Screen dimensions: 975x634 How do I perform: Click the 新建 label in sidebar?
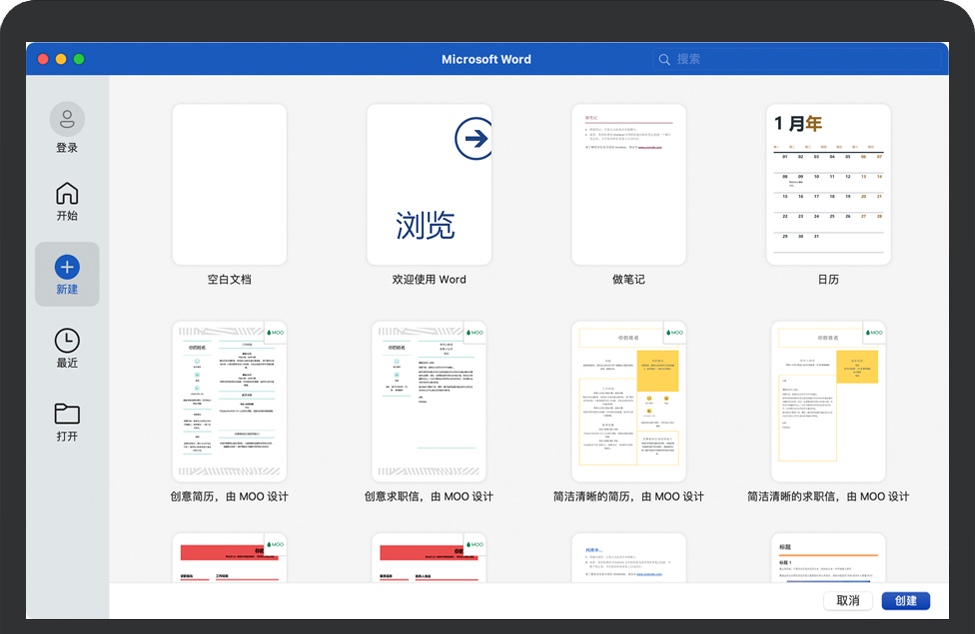coord(67,289)
